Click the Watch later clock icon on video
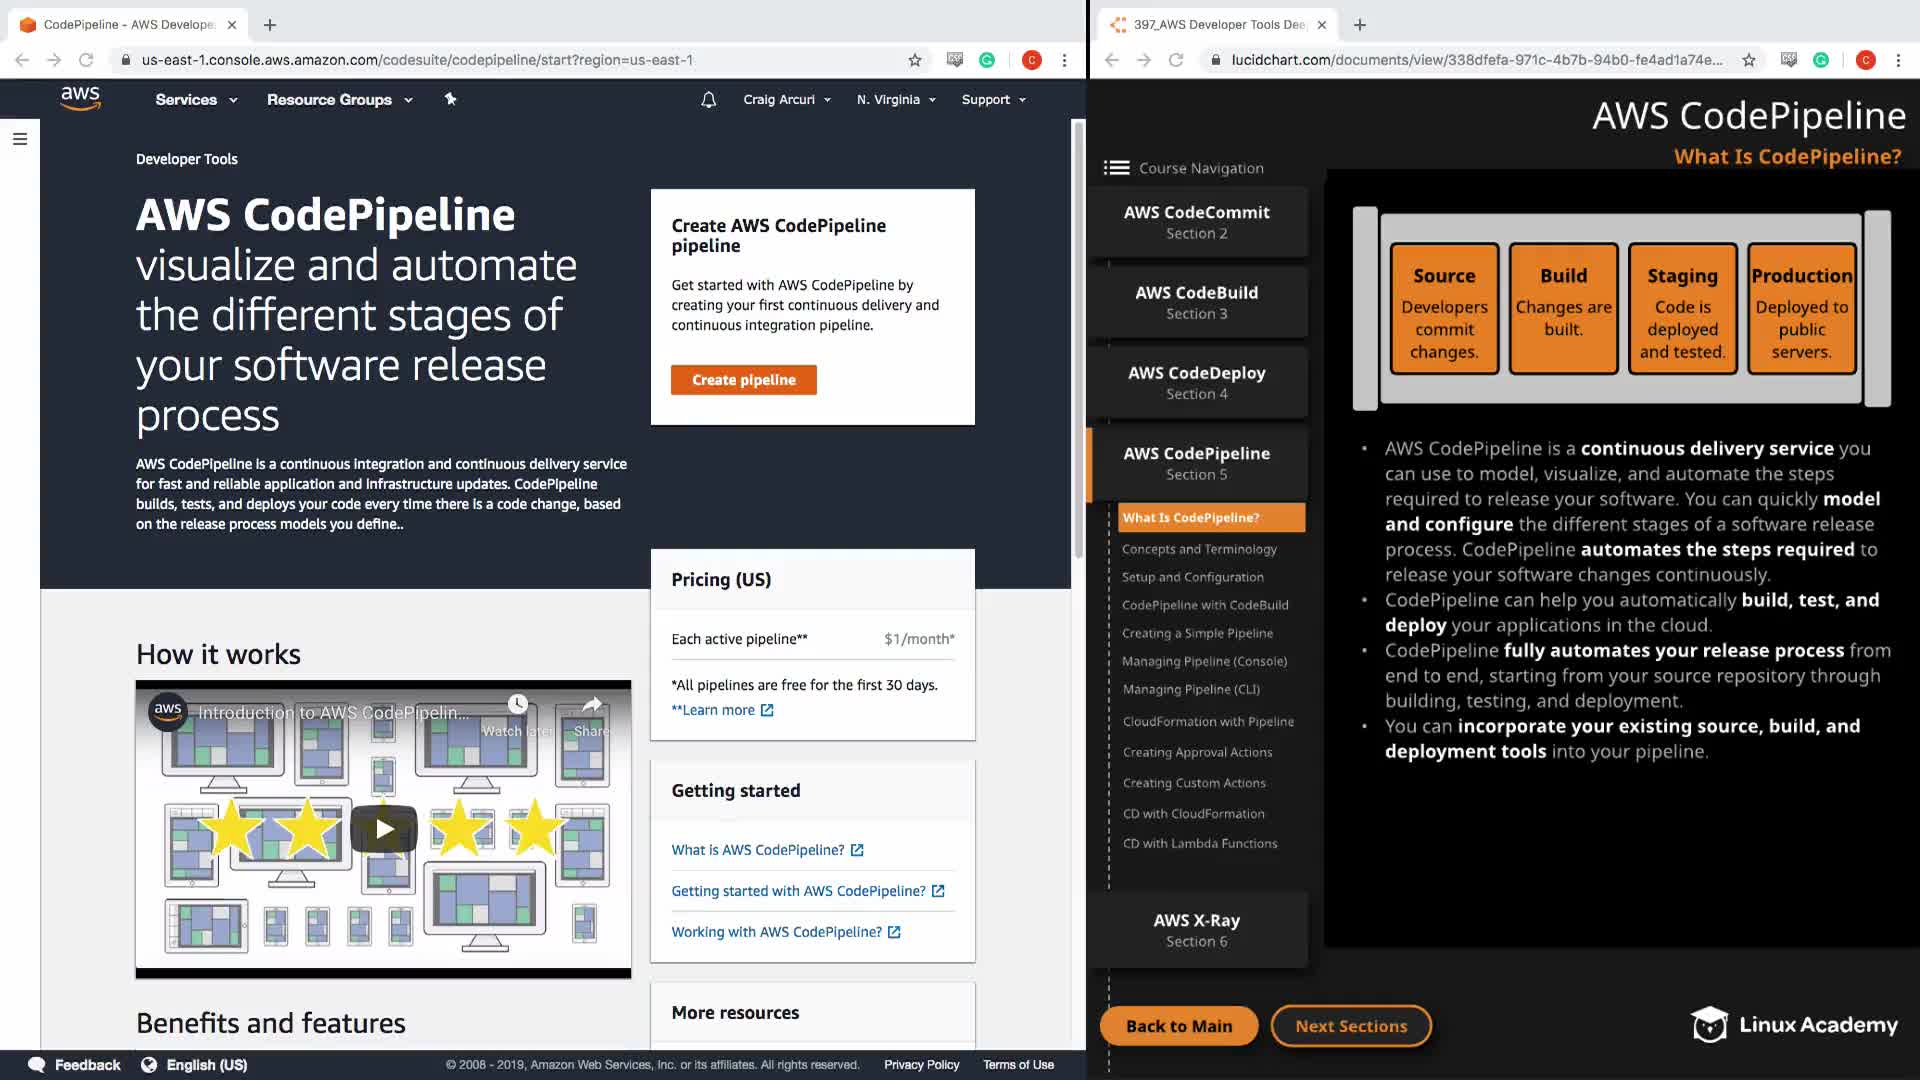 (517, 705)
